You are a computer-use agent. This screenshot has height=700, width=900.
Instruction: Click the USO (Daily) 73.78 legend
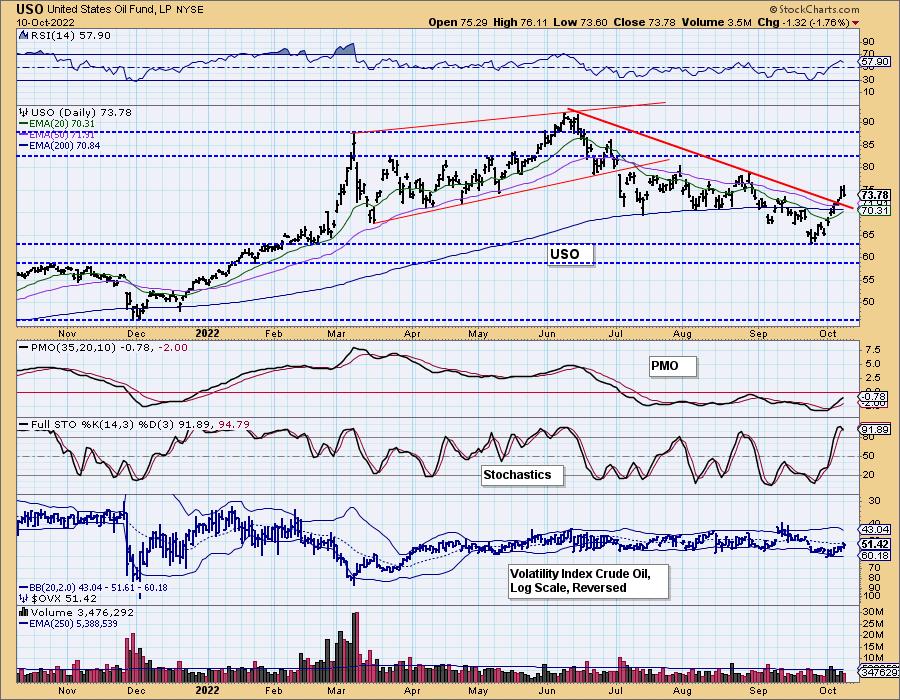pyautogui.click(x=81, y=112)
